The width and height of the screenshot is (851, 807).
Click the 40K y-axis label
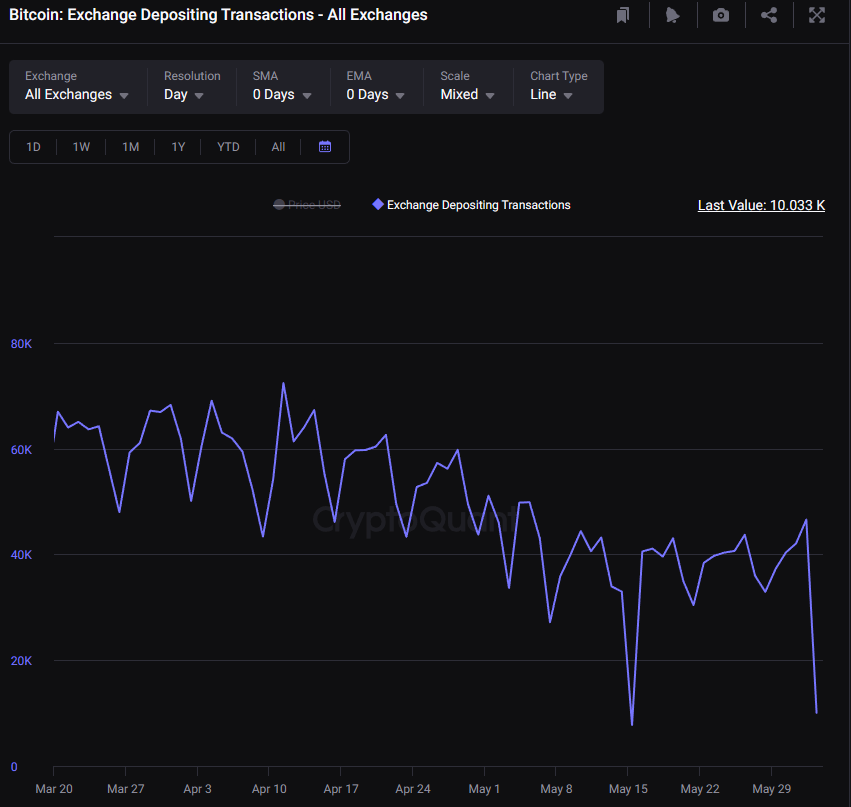coord(21,555)
